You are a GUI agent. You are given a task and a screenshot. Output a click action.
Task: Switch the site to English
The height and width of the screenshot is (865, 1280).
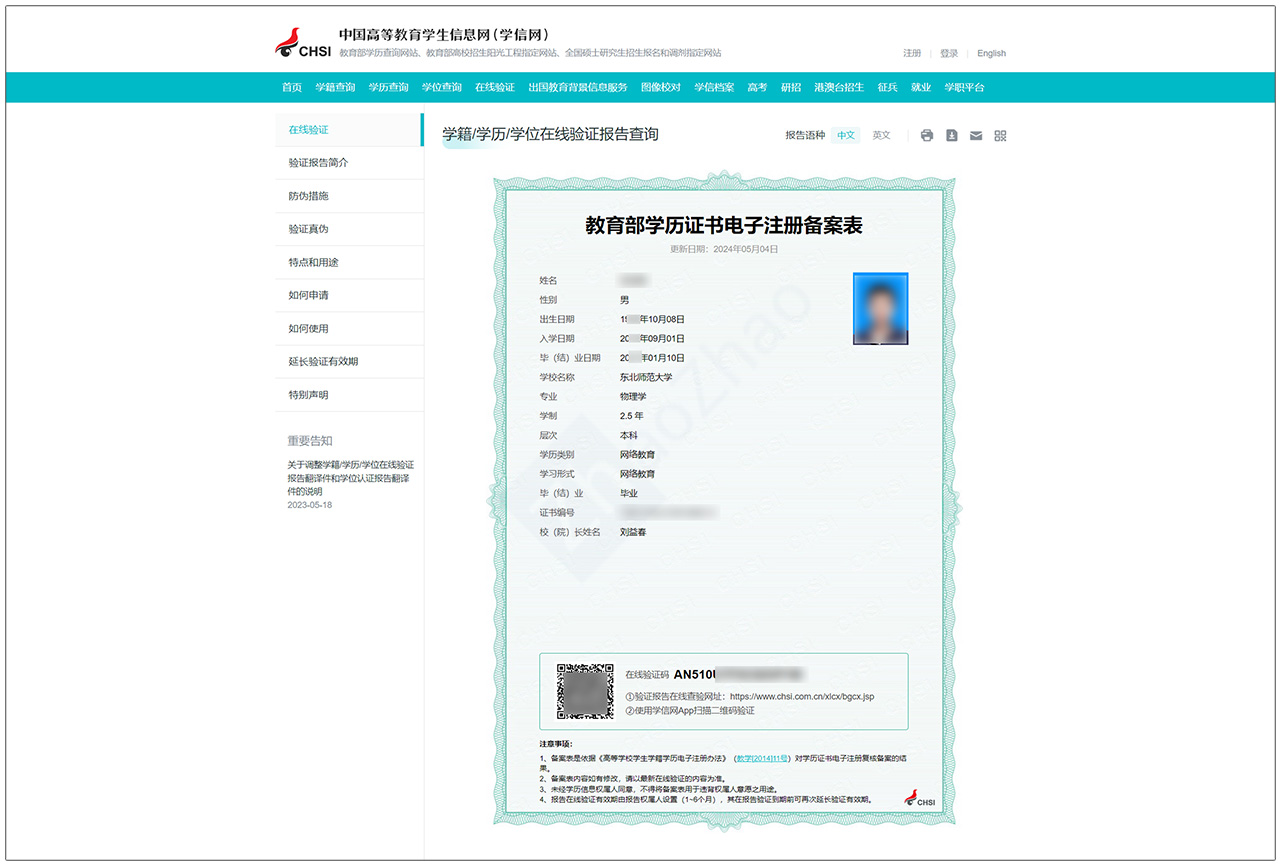tap(991, 53)
